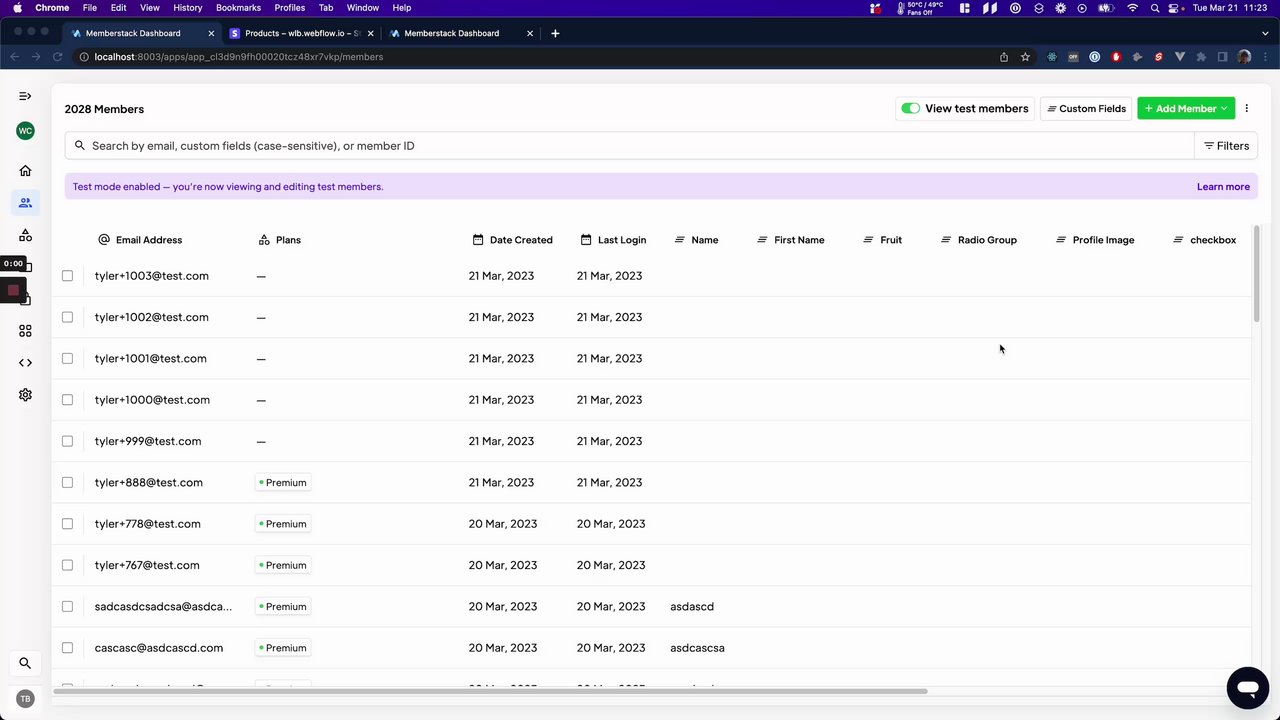1280x720 pixels.
Task: Open the three-dot more options menu
Action: tap(1247, 108)
